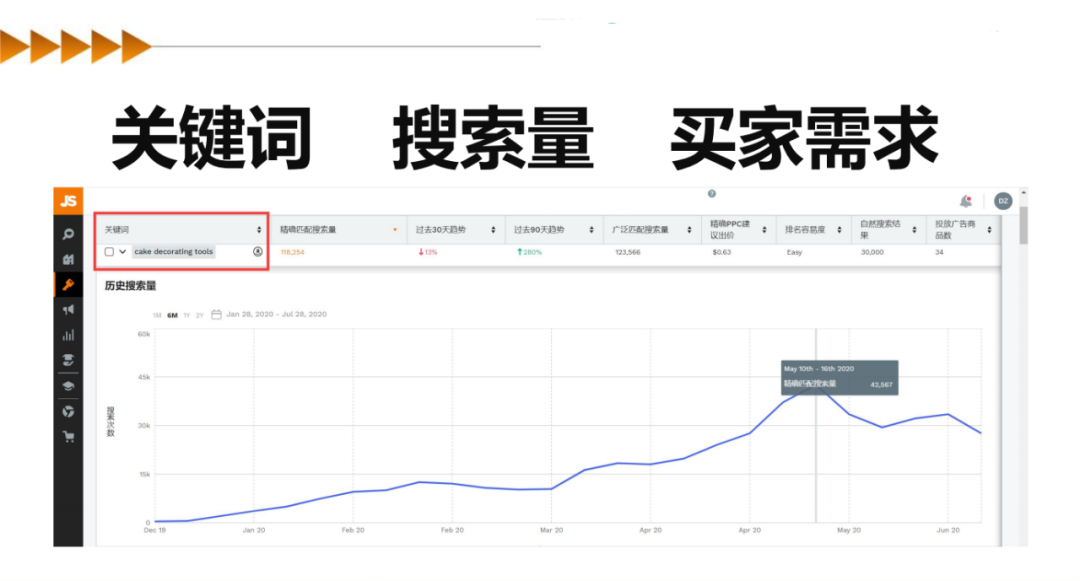The image size is (1080, 581).
Task: Open the DZ user avatar menu
Action: click(1003, 201)
